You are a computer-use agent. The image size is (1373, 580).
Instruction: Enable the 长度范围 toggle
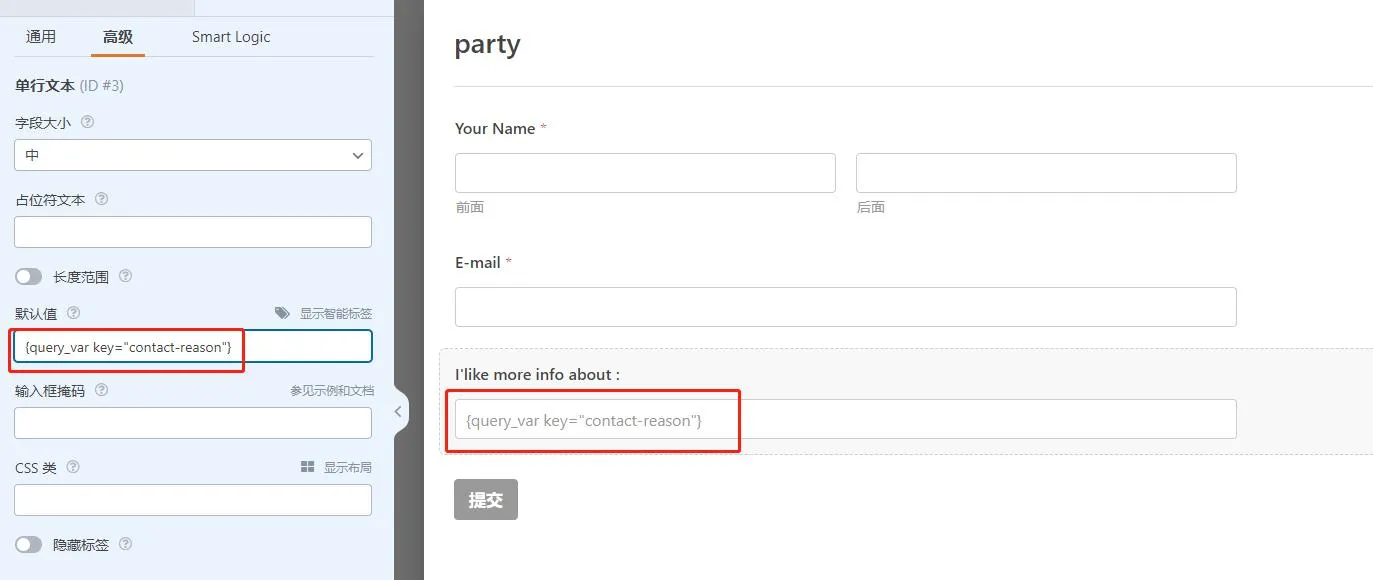pyautogui.click(x=29, y=276)
